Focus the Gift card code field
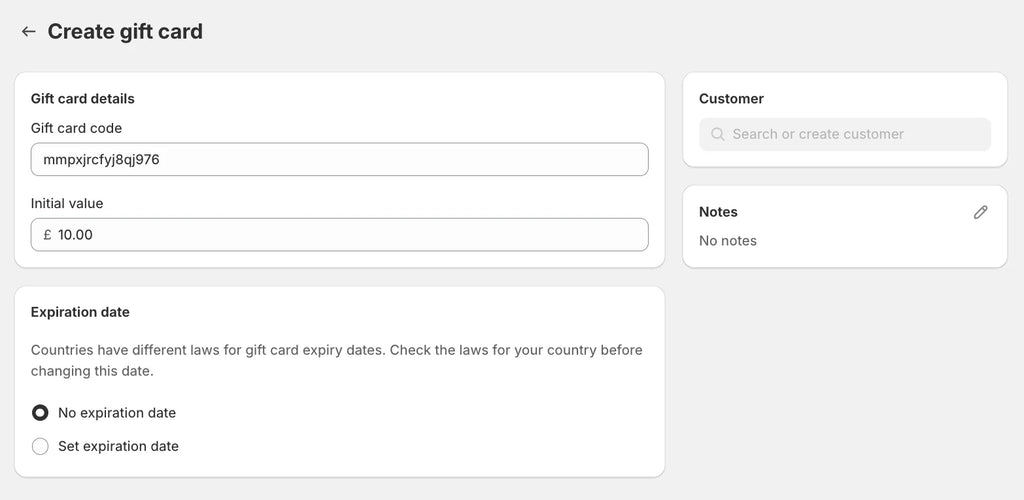This screenshot has width=1024, height=500. tap(340, 159)
